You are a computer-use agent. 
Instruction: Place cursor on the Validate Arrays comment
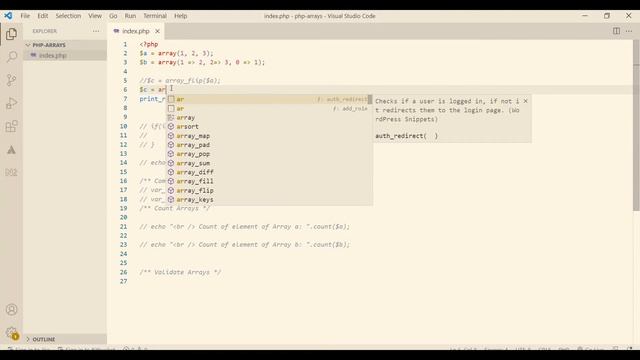click(x=180, y=272)
